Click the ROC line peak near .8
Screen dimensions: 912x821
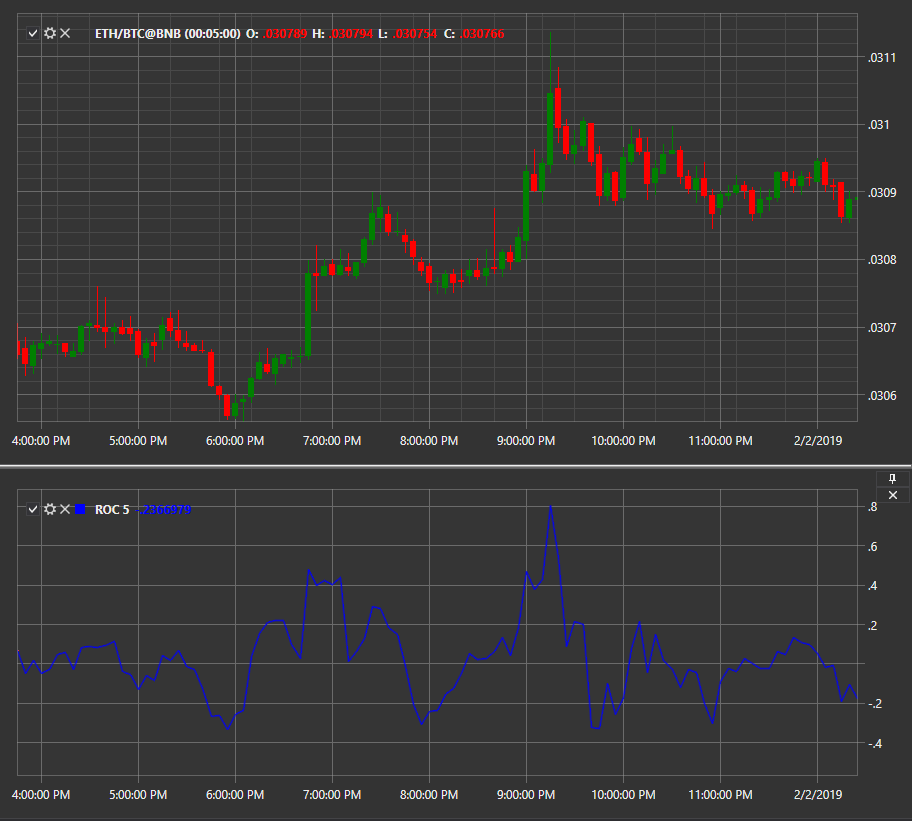pos(550,507)
